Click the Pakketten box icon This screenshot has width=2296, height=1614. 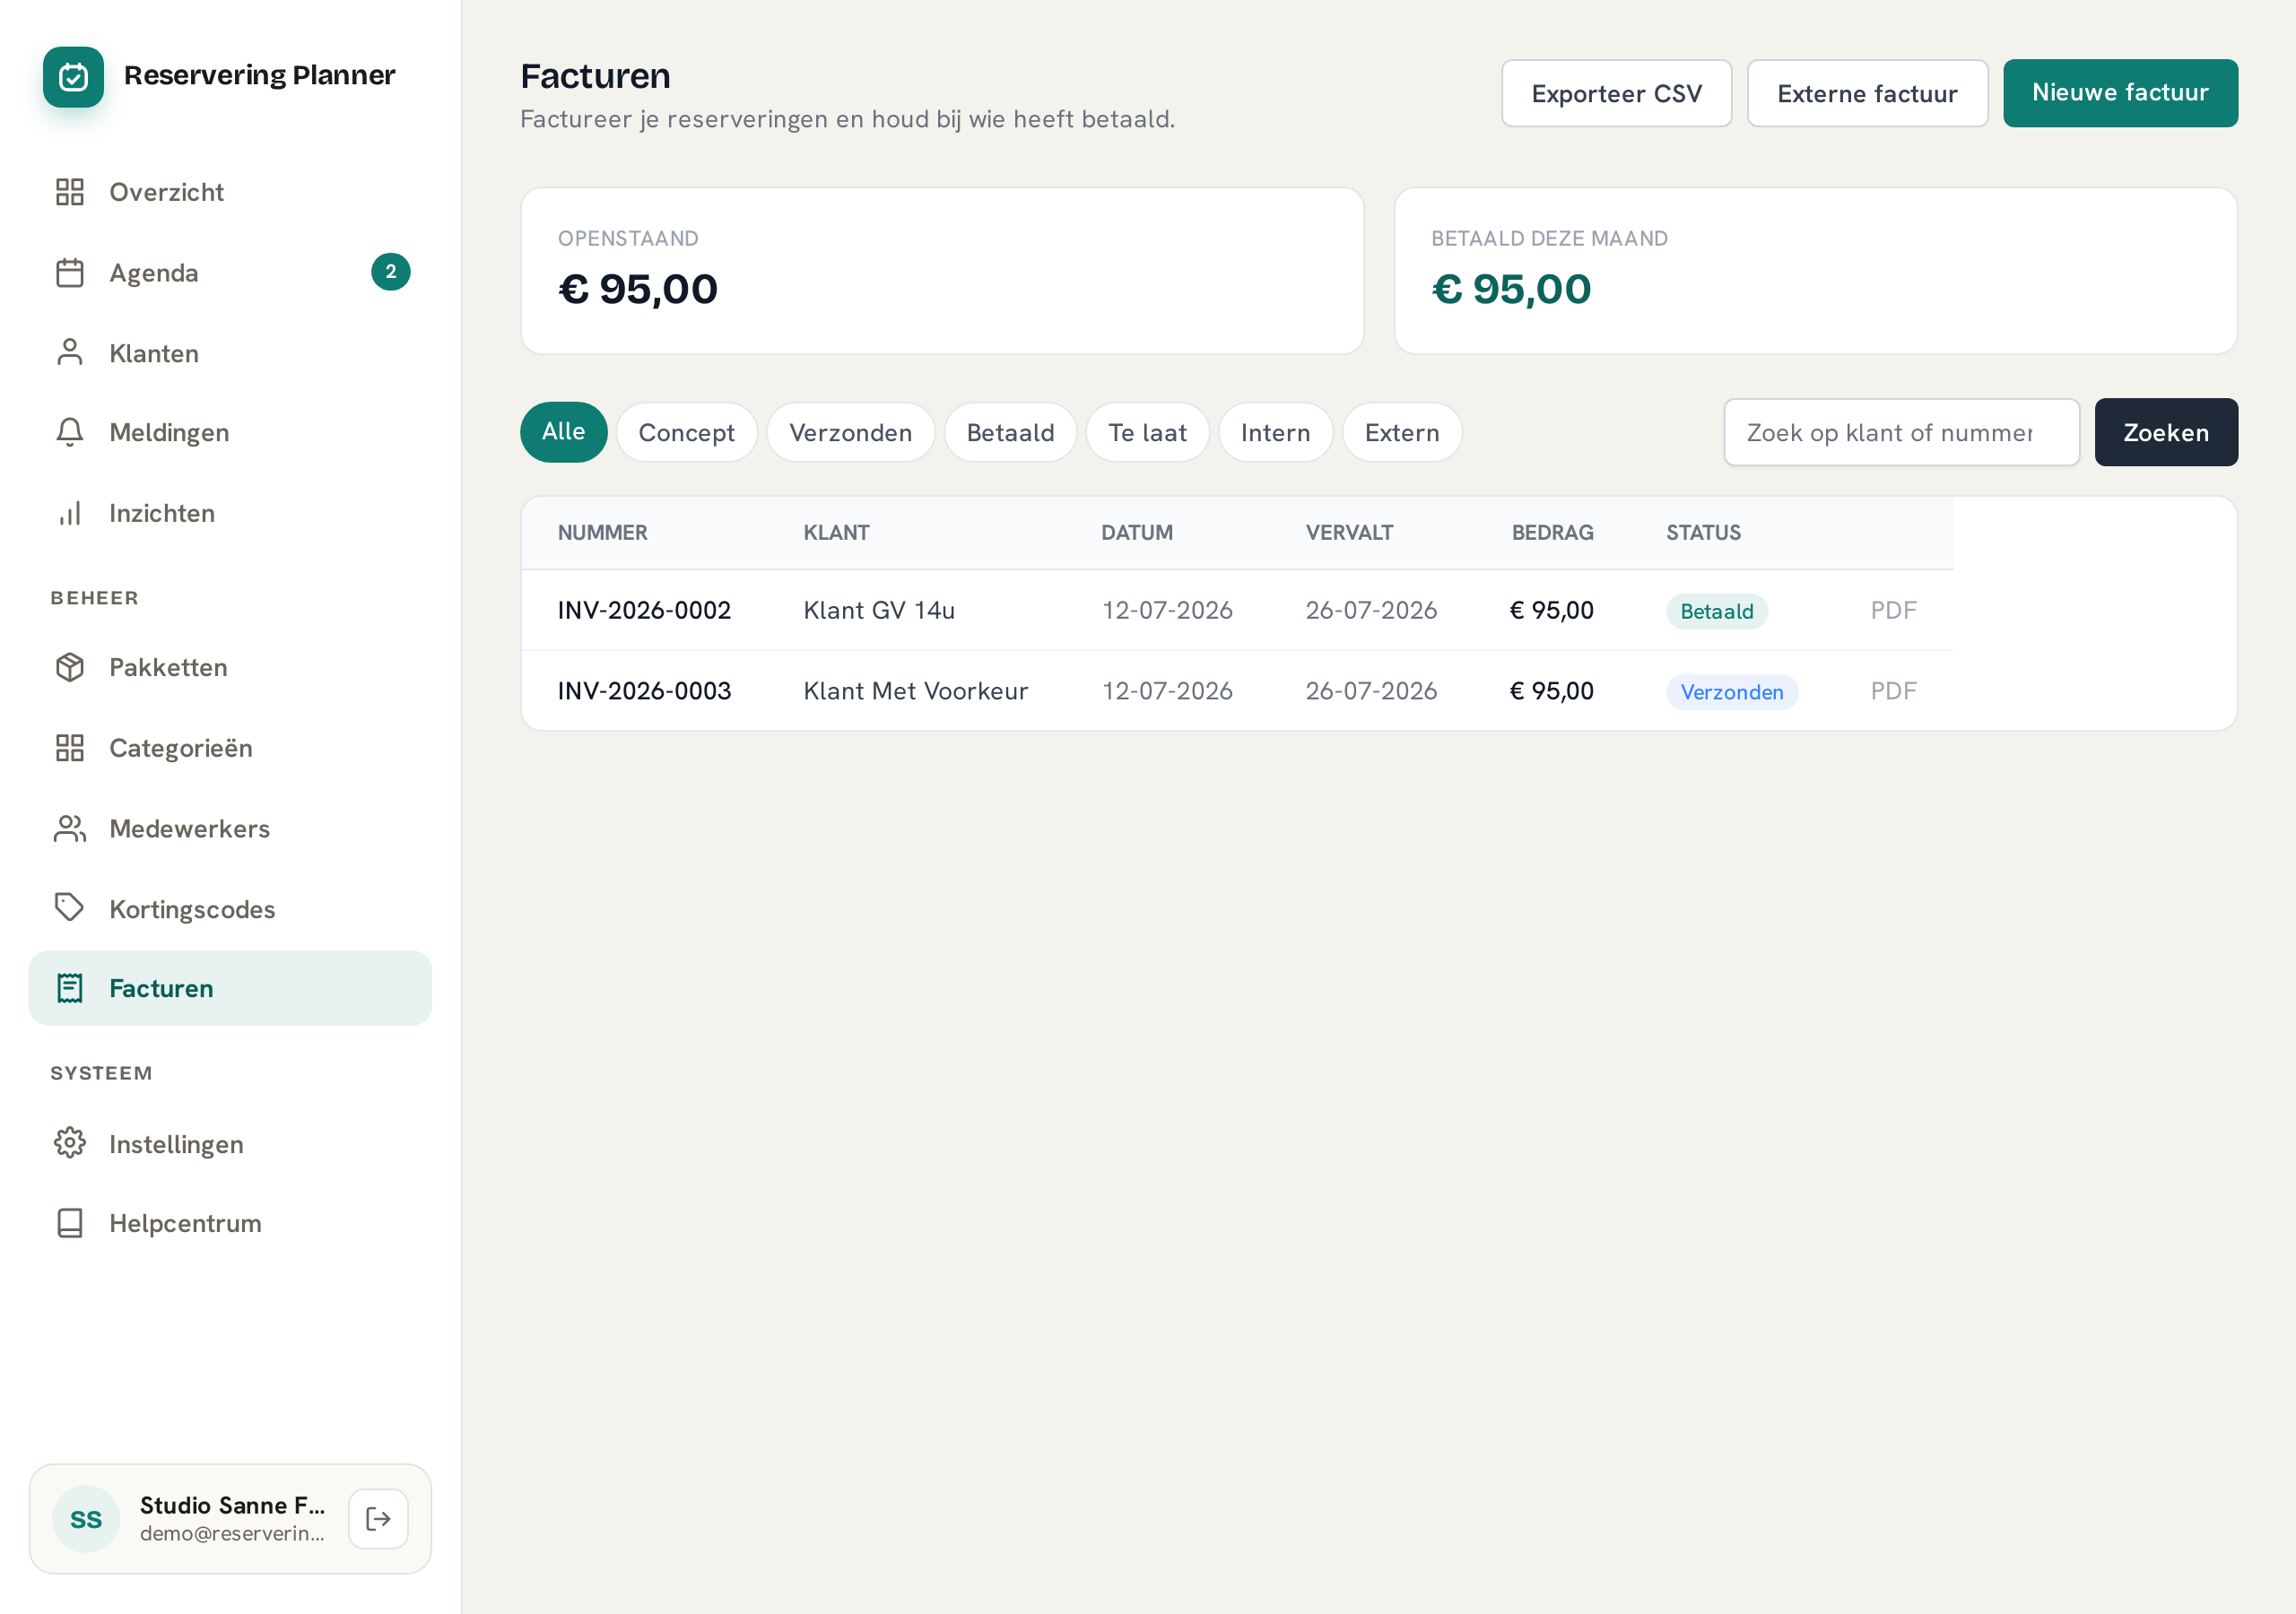click(x=70, y=667)
